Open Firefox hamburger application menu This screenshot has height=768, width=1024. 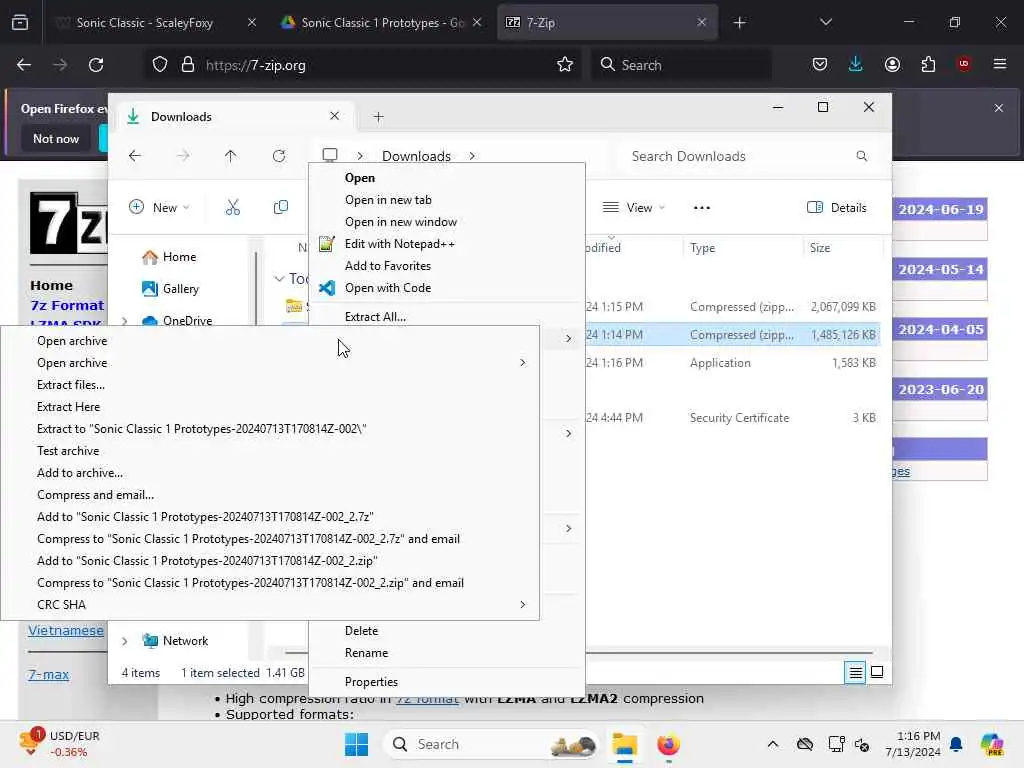[1000, 64]
